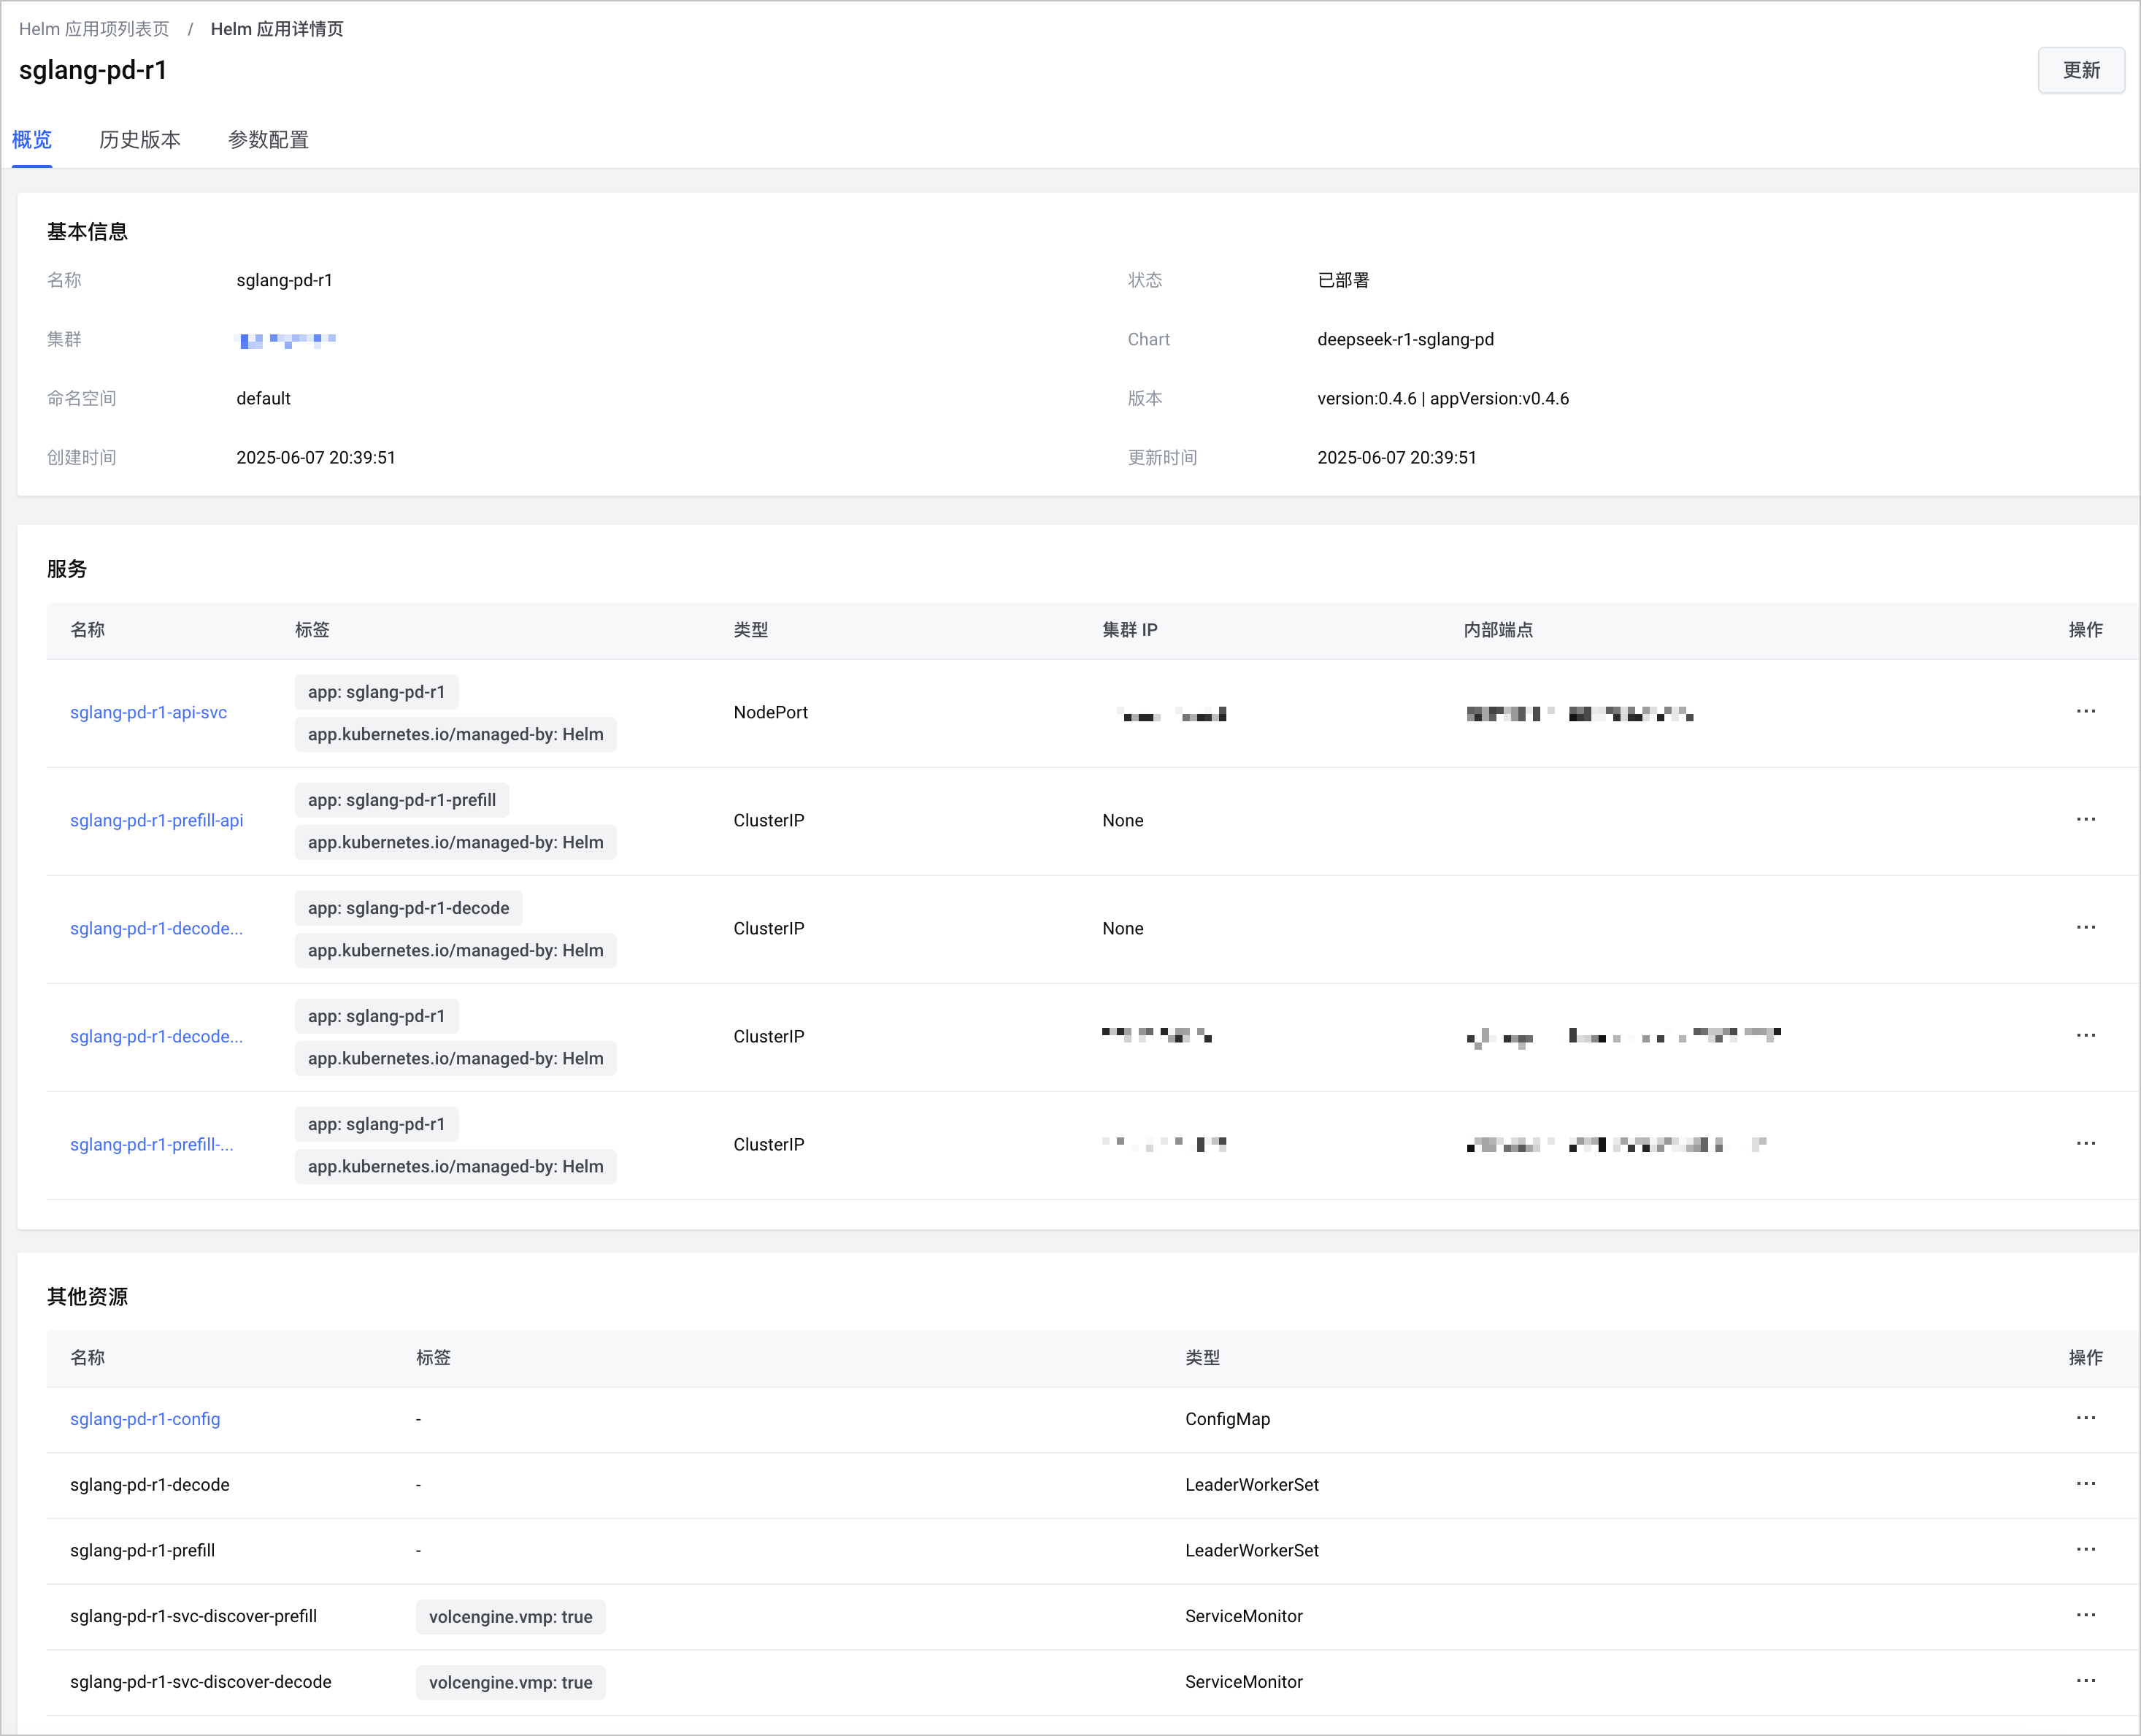Screen dimensions: 2141x1736
Task: Open more actions for sglang-pd-r1-prefill LeaderWorkerSet
Action: pyautogui.click(x=2085, y=1550)
